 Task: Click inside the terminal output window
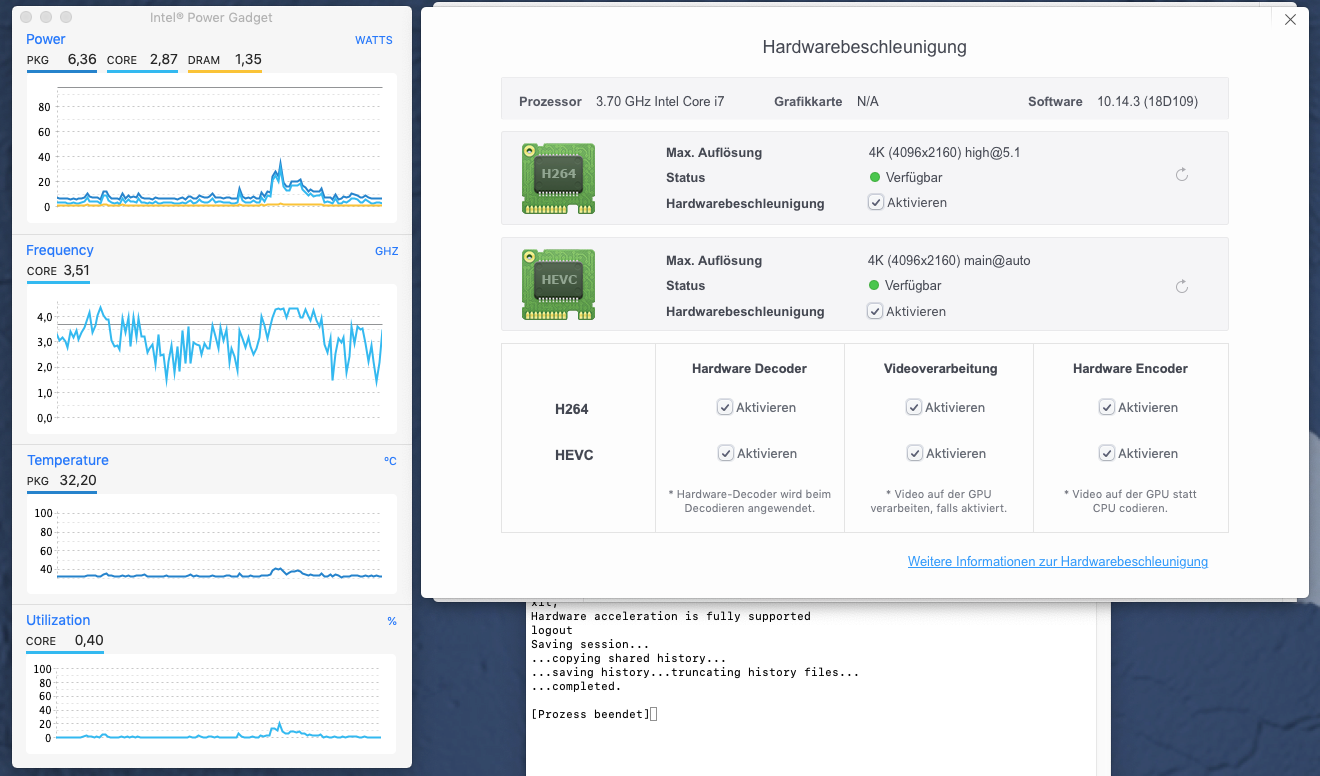tap(818, 690)
